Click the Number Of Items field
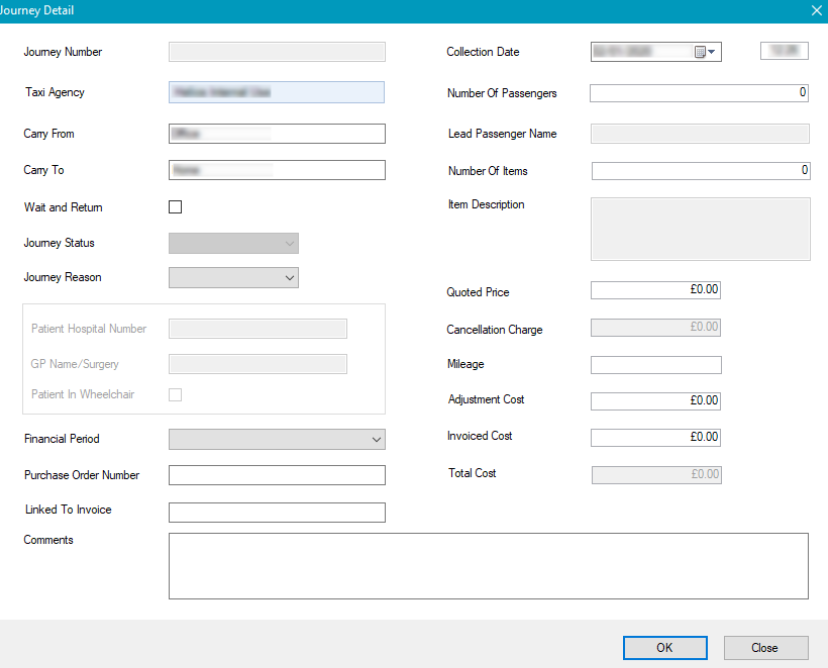 click(x=700, y=171)
